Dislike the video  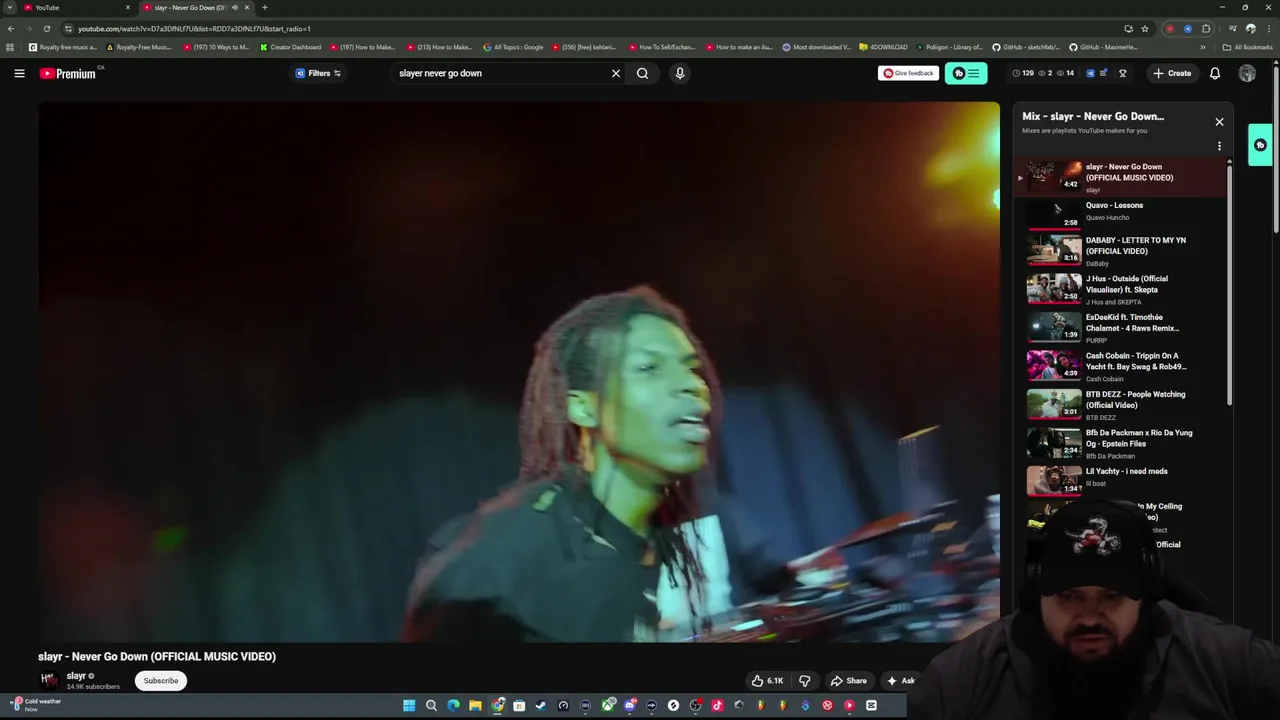[x=804, y=680]
